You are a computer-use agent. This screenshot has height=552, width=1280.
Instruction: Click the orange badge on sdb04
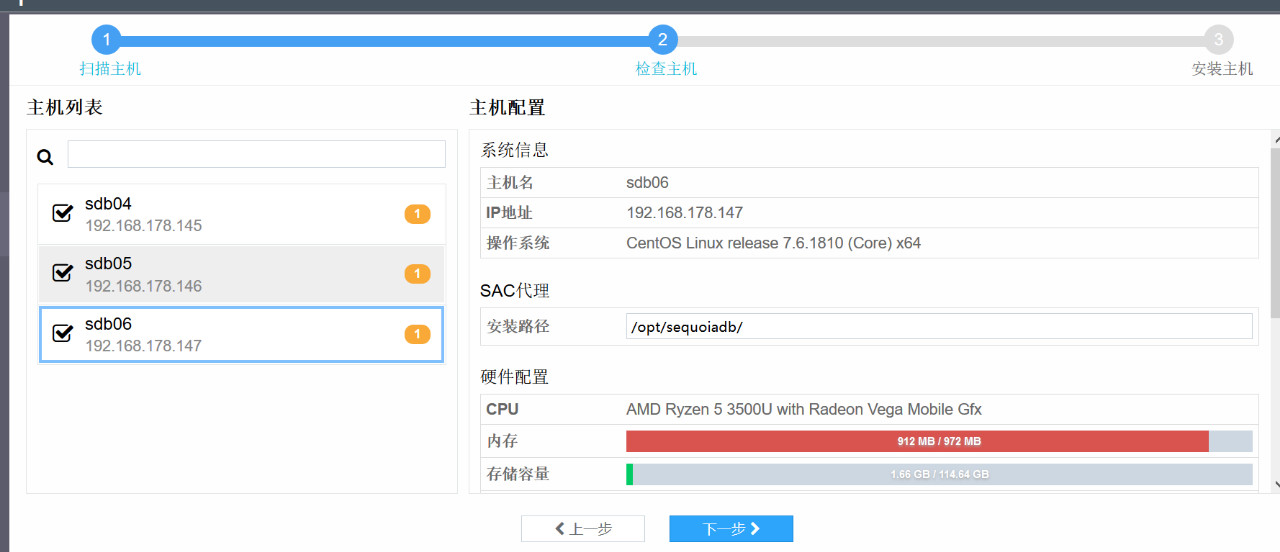point(417,214)
